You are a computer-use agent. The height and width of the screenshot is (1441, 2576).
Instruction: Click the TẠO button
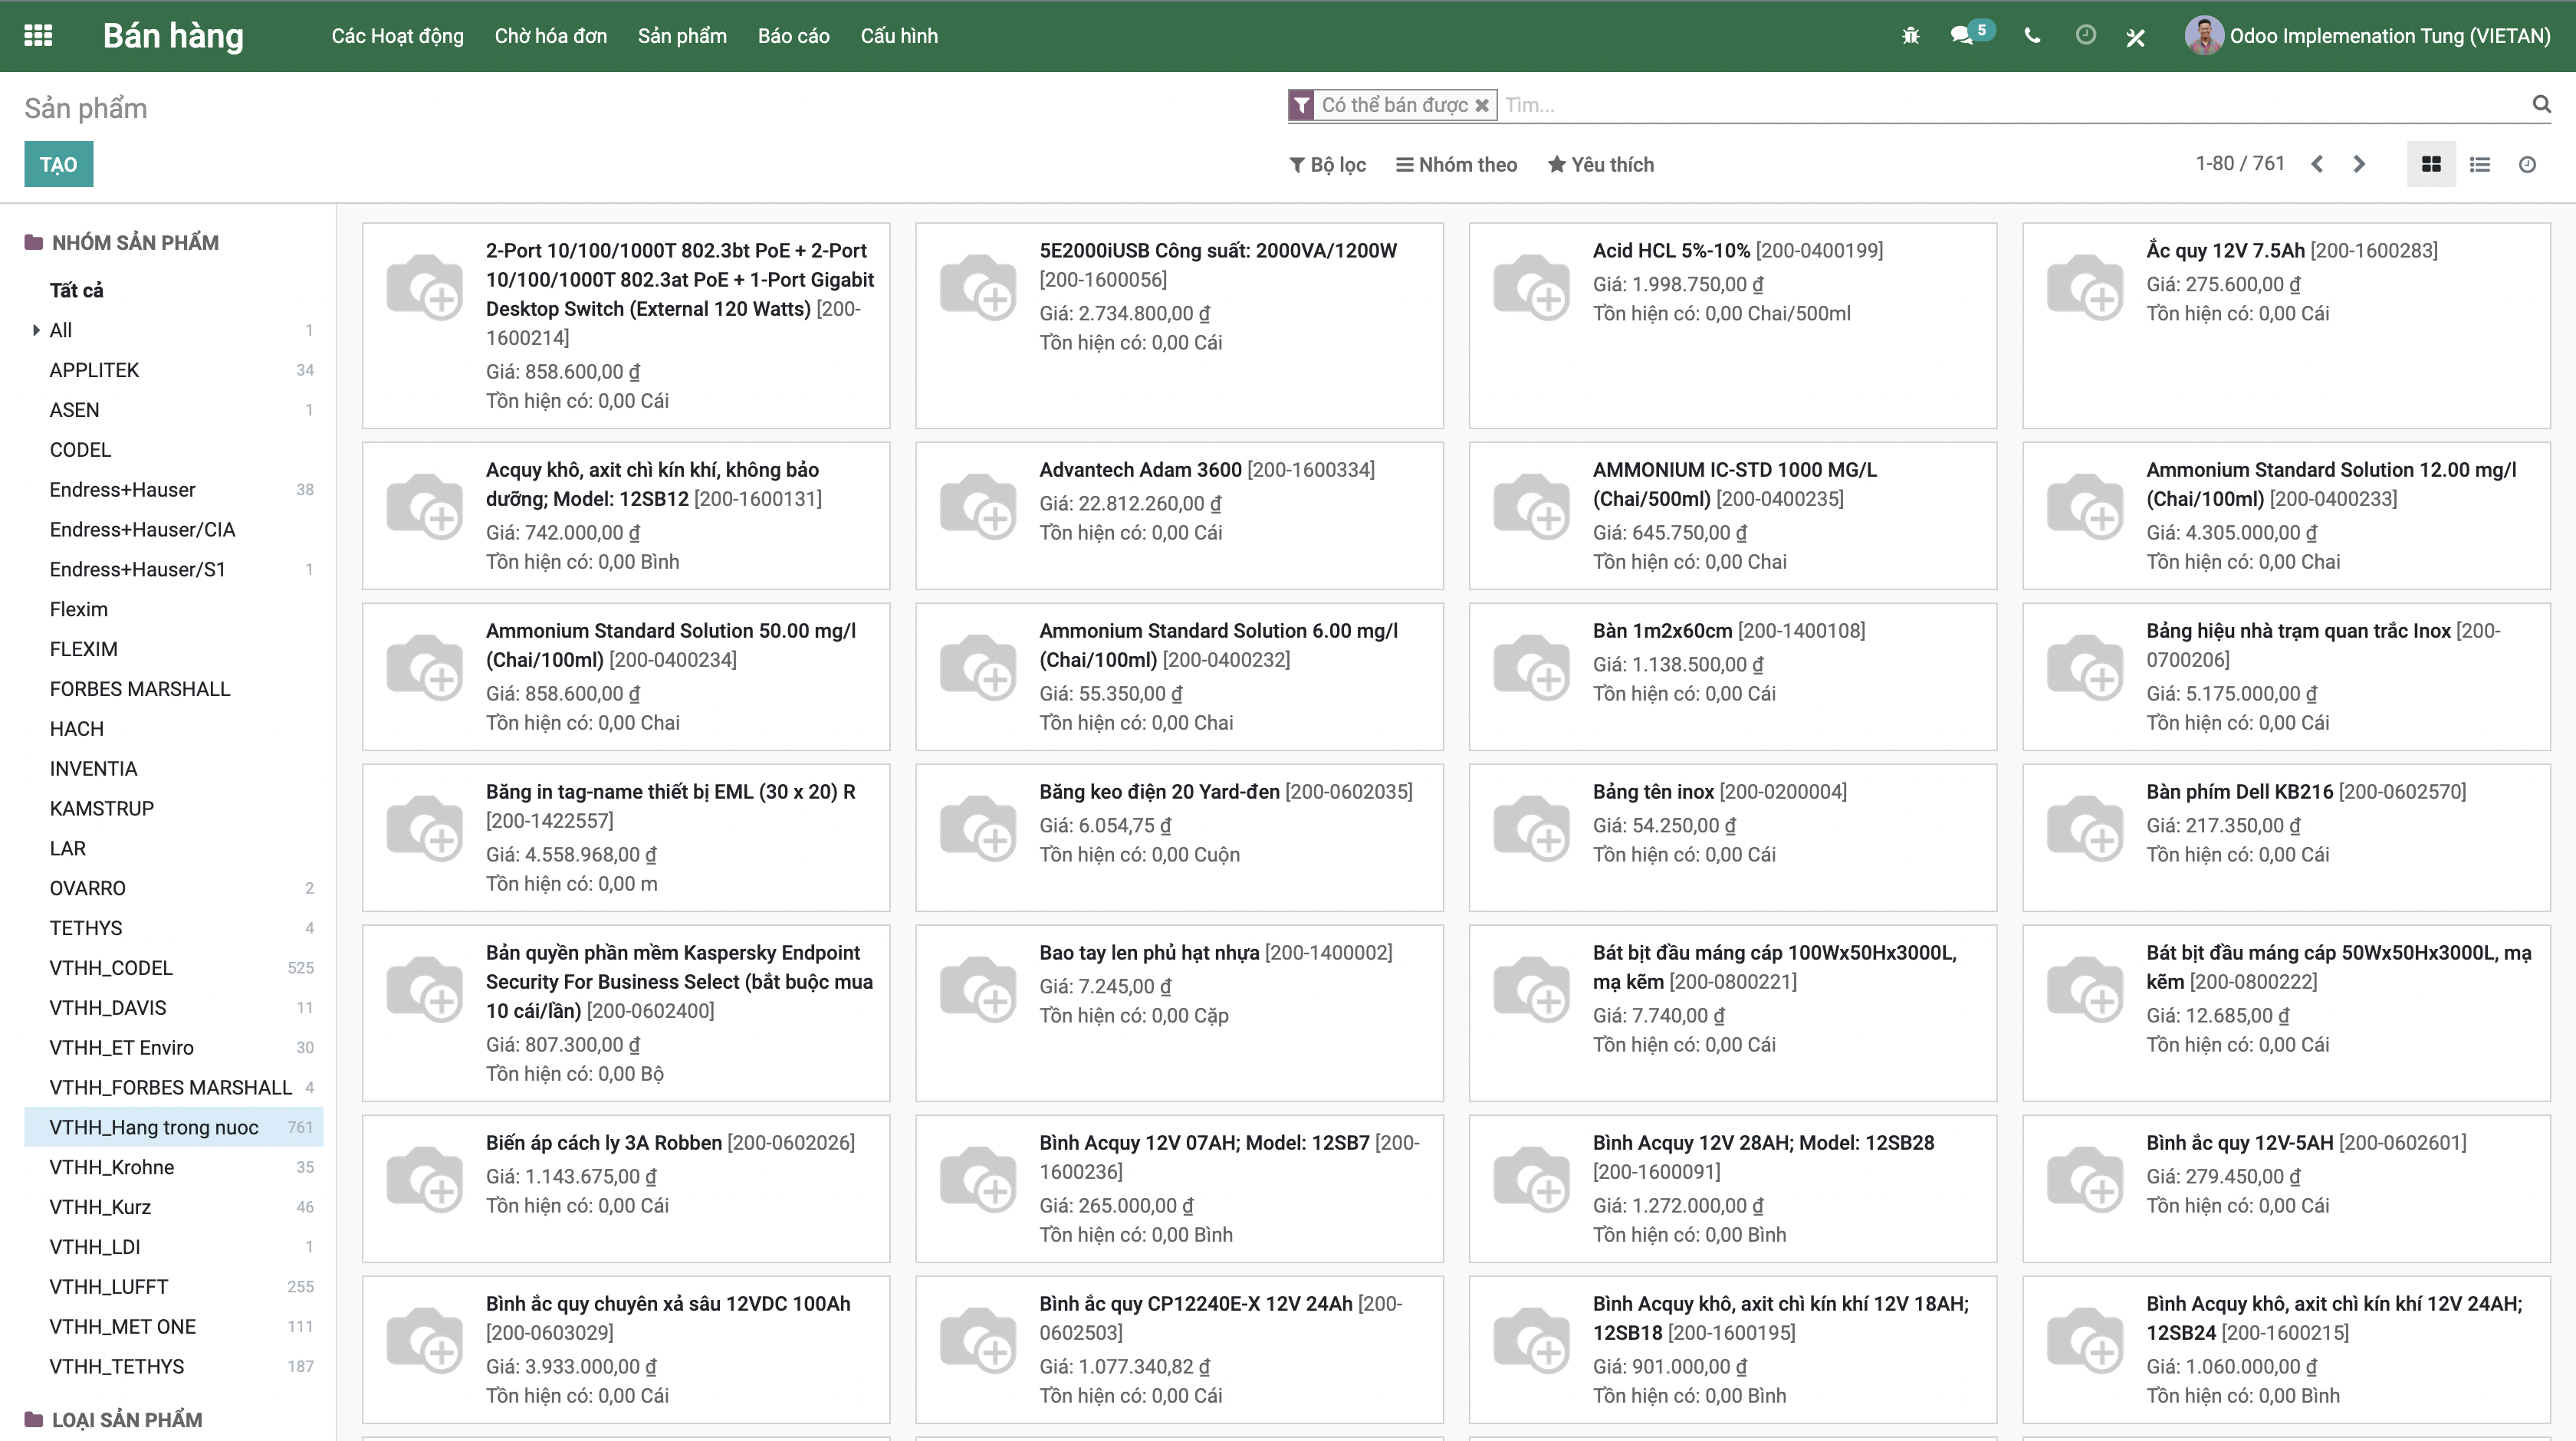(58, 163)
